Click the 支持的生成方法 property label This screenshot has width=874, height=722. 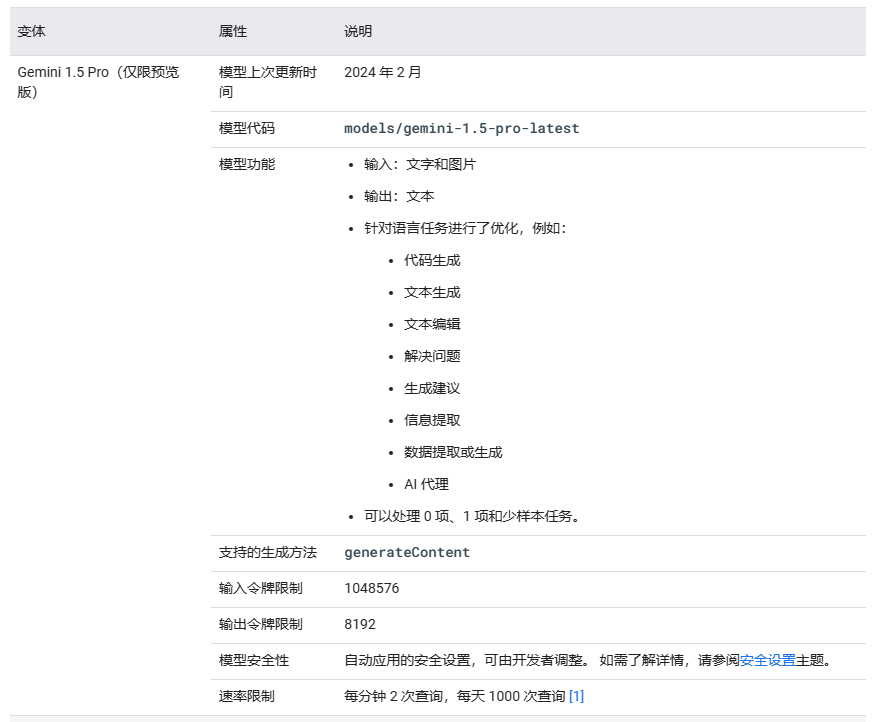coord(268,553)
